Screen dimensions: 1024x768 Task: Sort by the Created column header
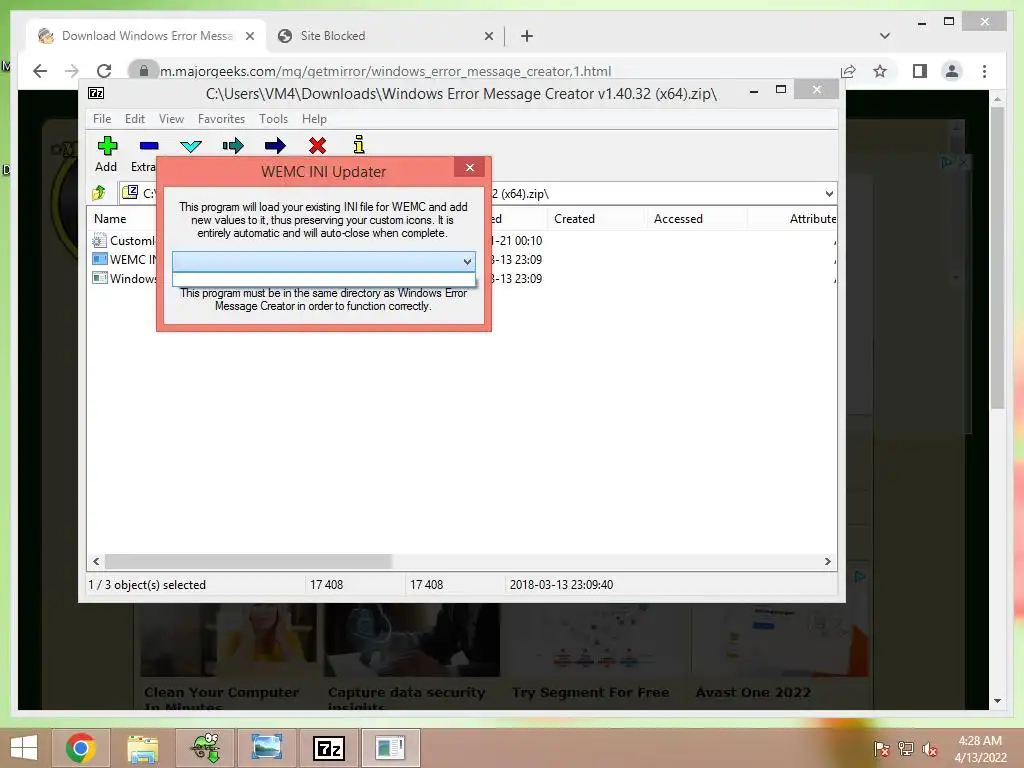[x=574, y=219]
